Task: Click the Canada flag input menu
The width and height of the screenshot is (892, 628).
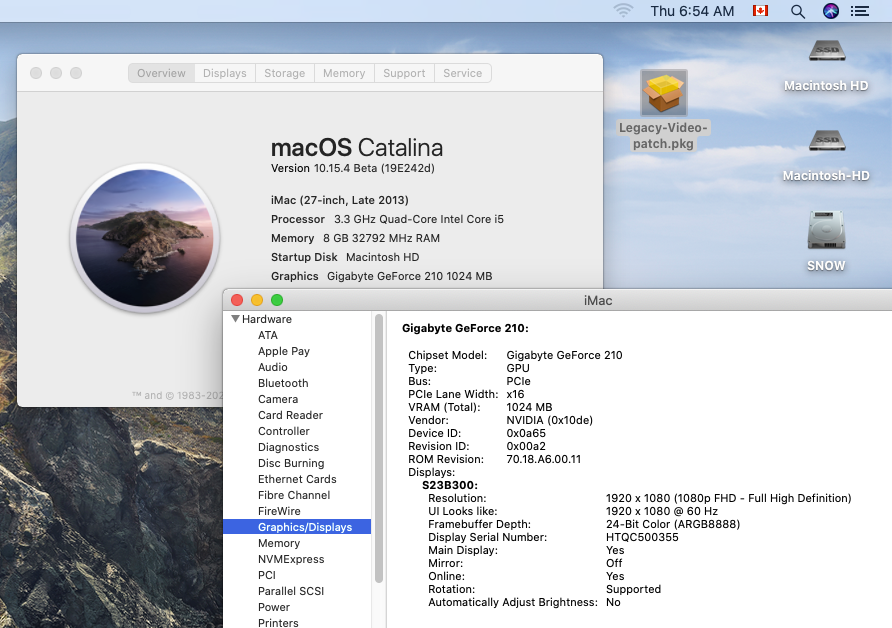Action: pos(761,11)
